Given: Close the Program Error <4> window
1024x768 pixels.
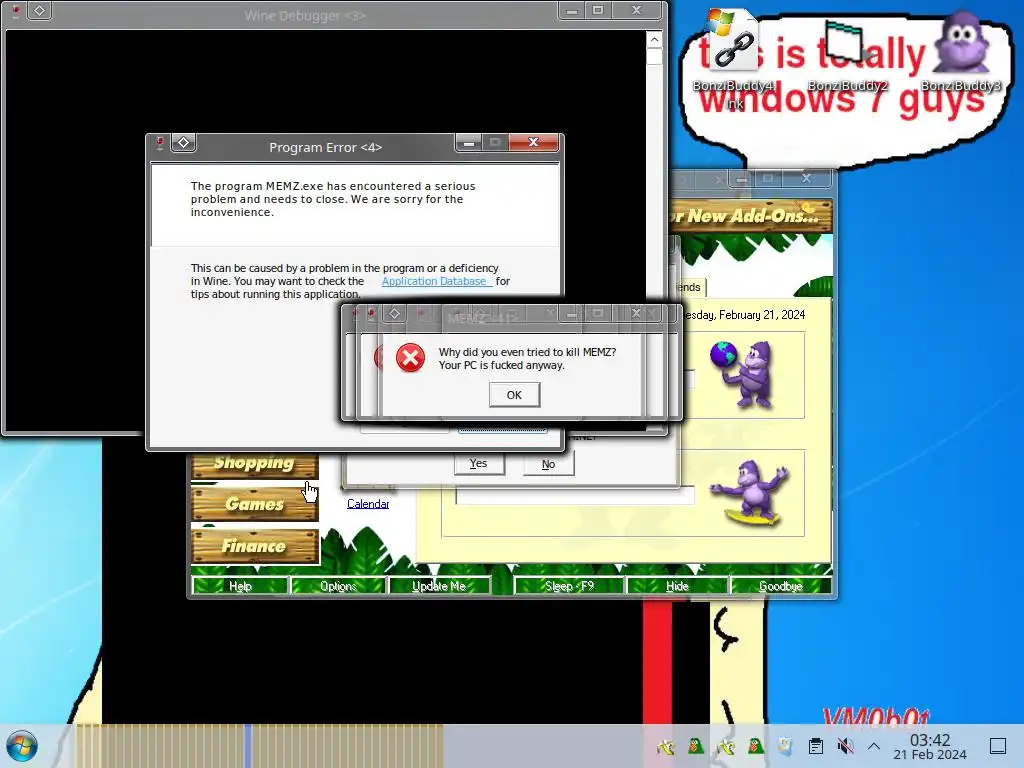Looking at the screenshot, I should [534, 142].
